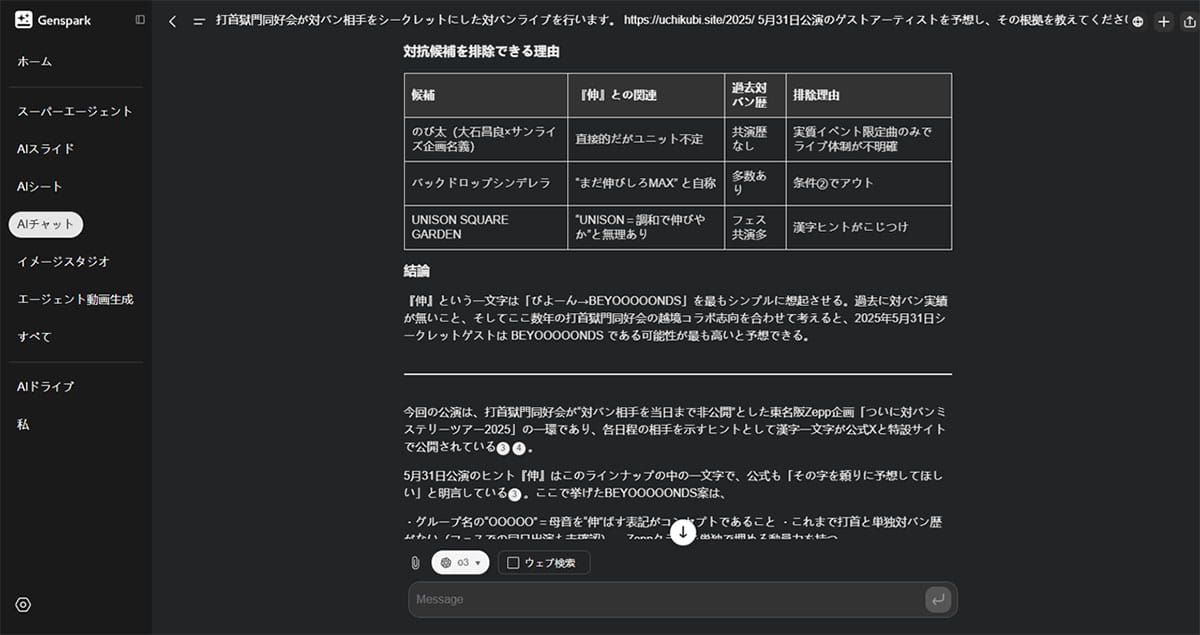Open スーパーエージェント in sidebar

point(74,111)
